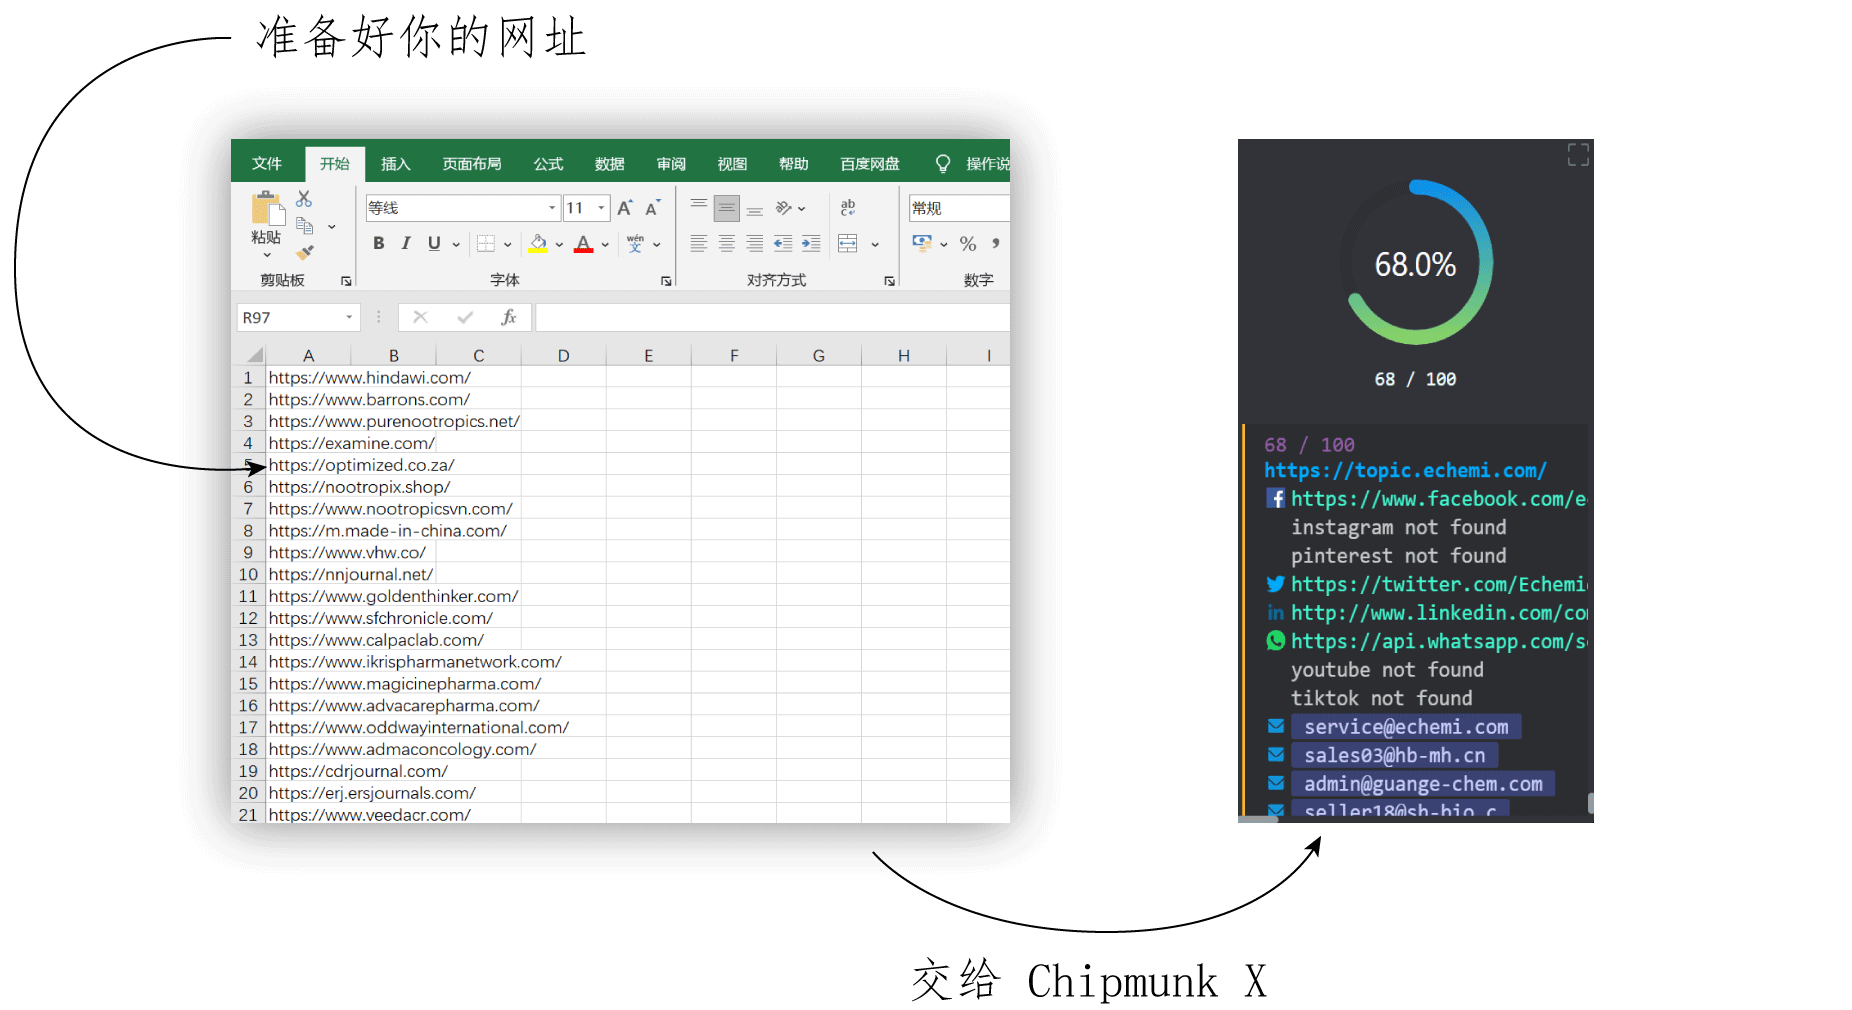Click the service@echemi.com email address
1852x1010 pixels.
tap(1405, 727)
